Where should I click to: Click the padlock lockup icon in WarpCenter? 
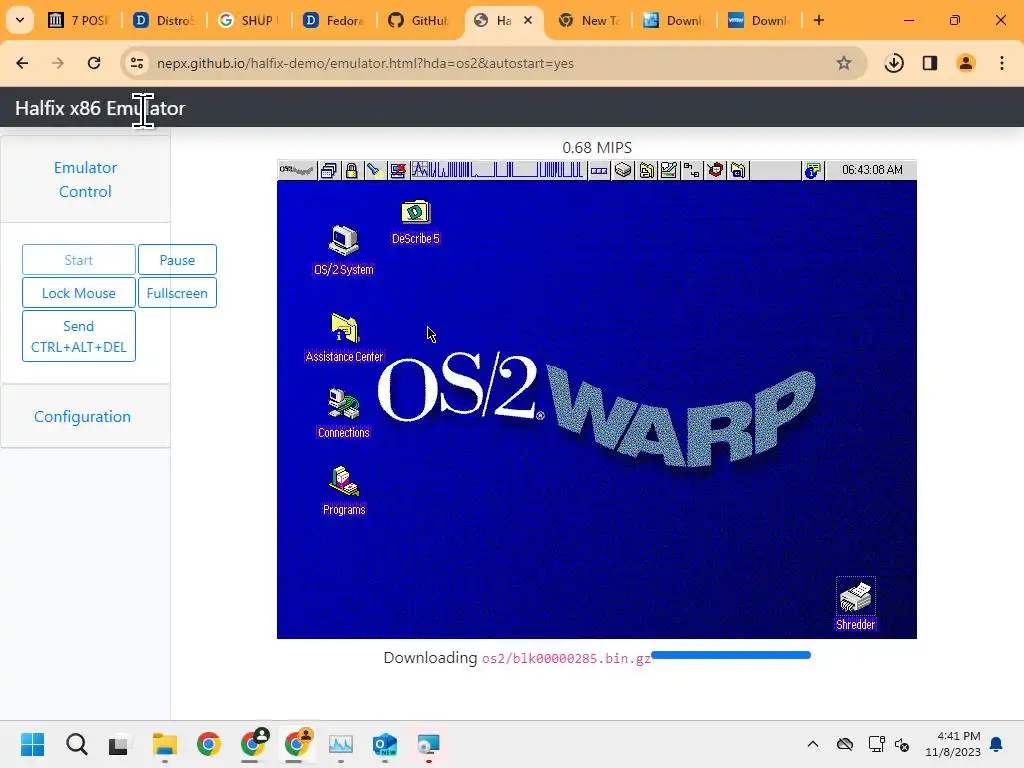click(x=351, y=170)
